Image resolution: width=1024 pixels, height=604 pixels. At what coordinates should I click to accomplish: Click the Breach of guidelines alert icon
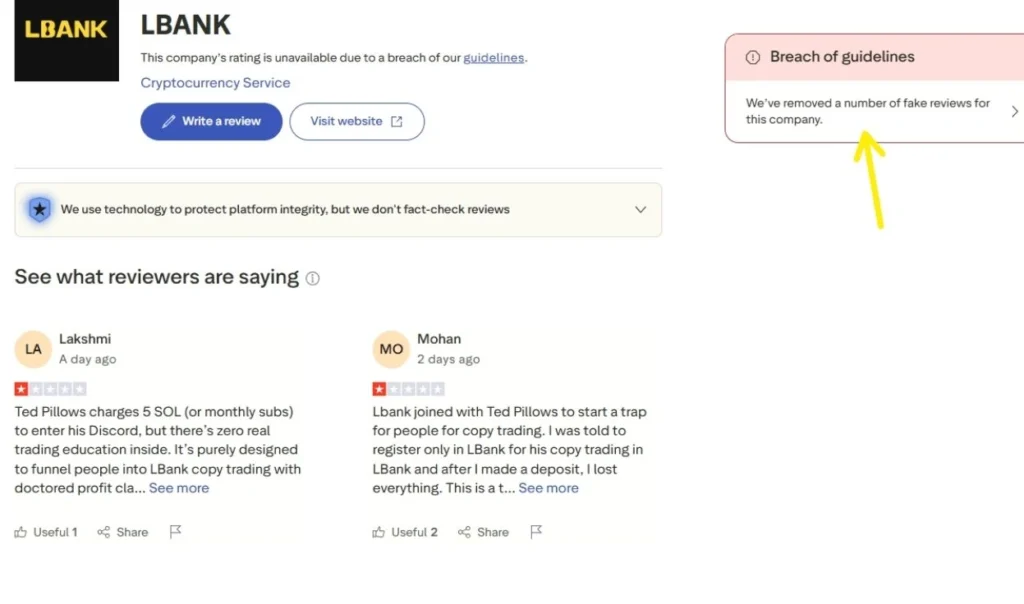tap(752, 57)
